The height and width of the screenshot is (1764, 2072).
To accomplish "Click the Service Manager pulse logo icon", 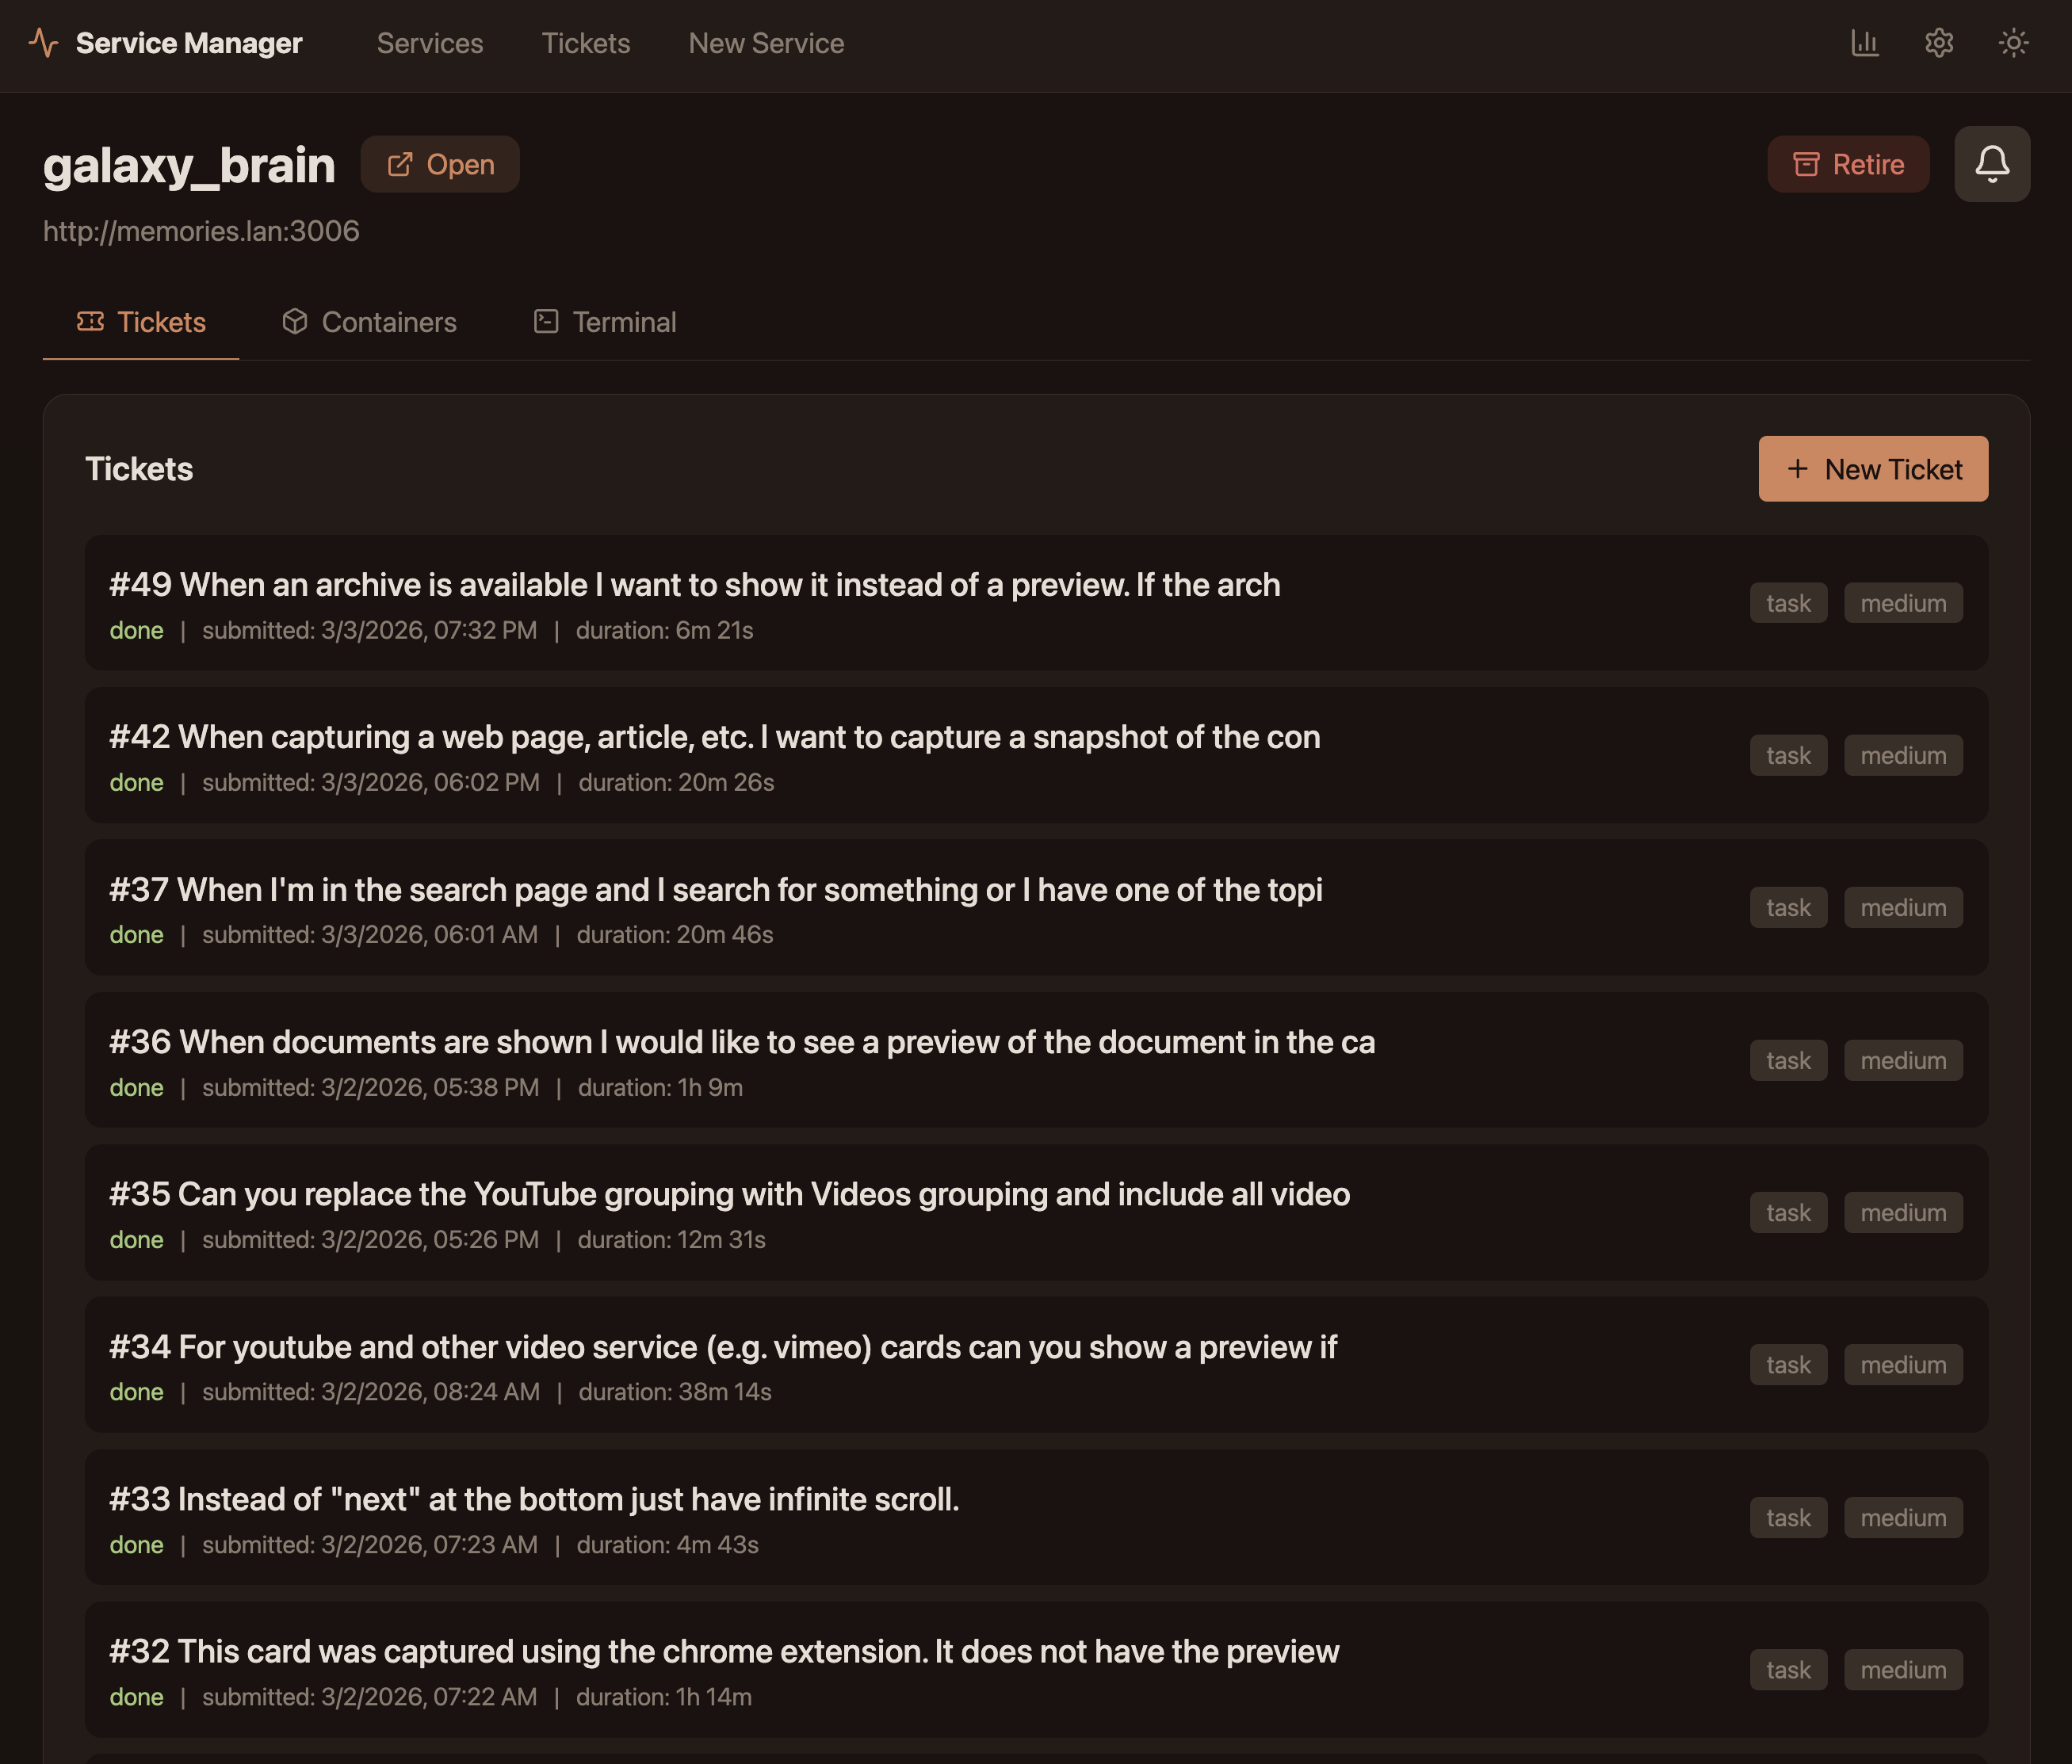I will tap(43, 43).
